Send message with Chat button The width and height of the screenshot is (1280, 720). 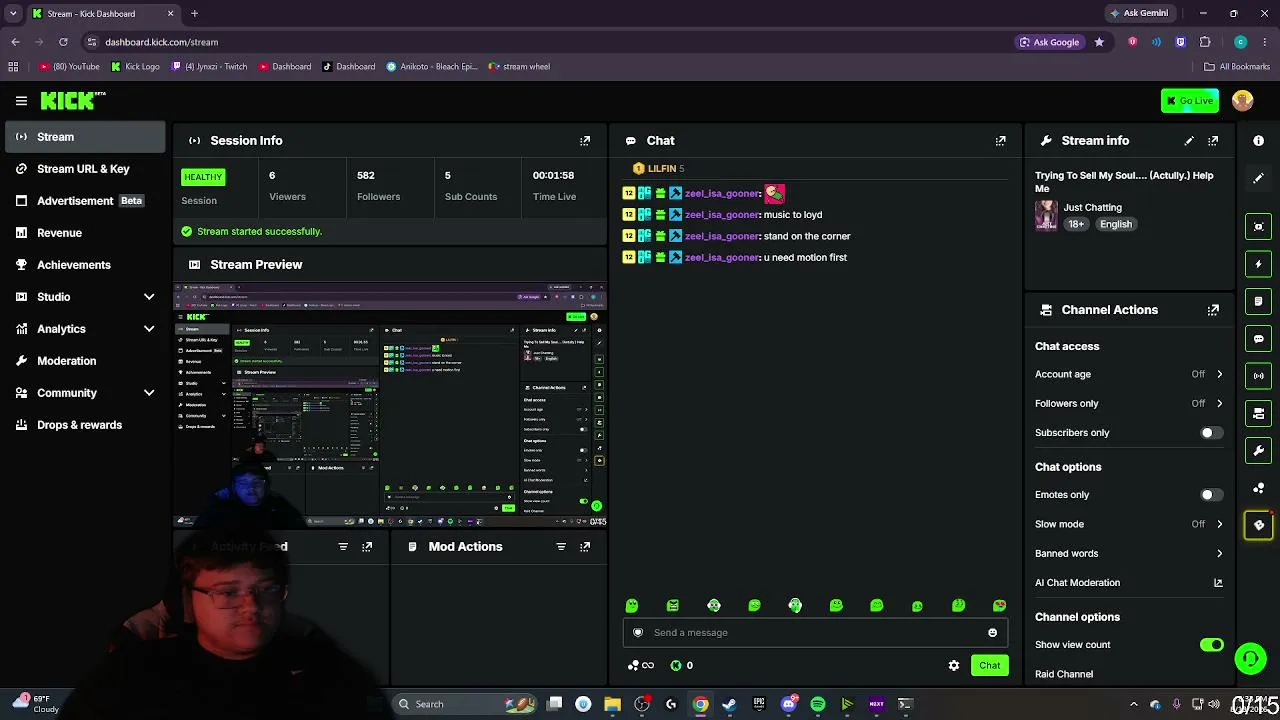point(989,665)
